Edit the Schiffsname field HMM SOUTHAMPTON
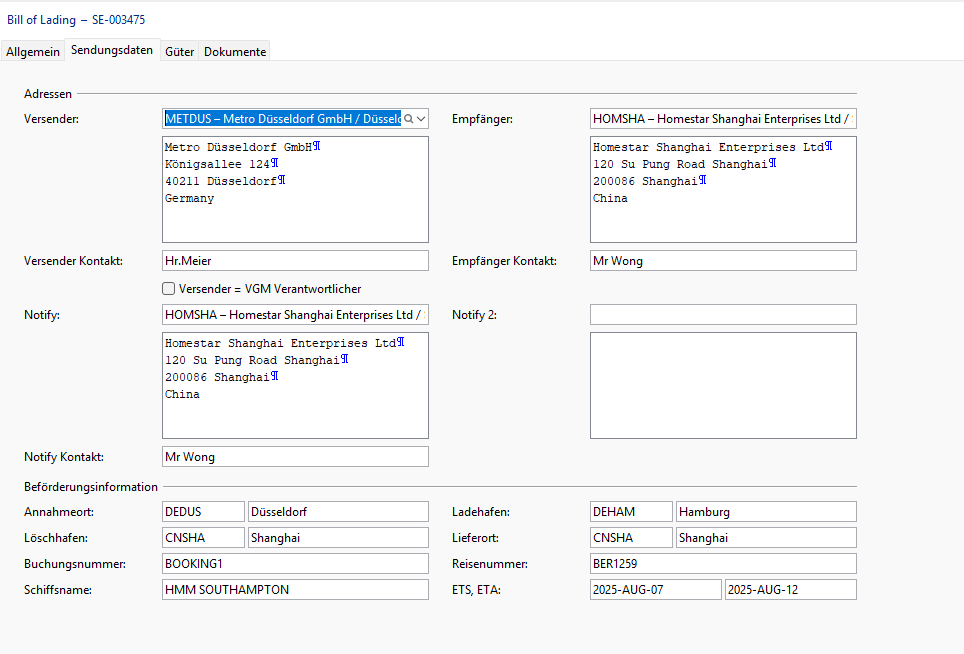 [x=295, y=589]
